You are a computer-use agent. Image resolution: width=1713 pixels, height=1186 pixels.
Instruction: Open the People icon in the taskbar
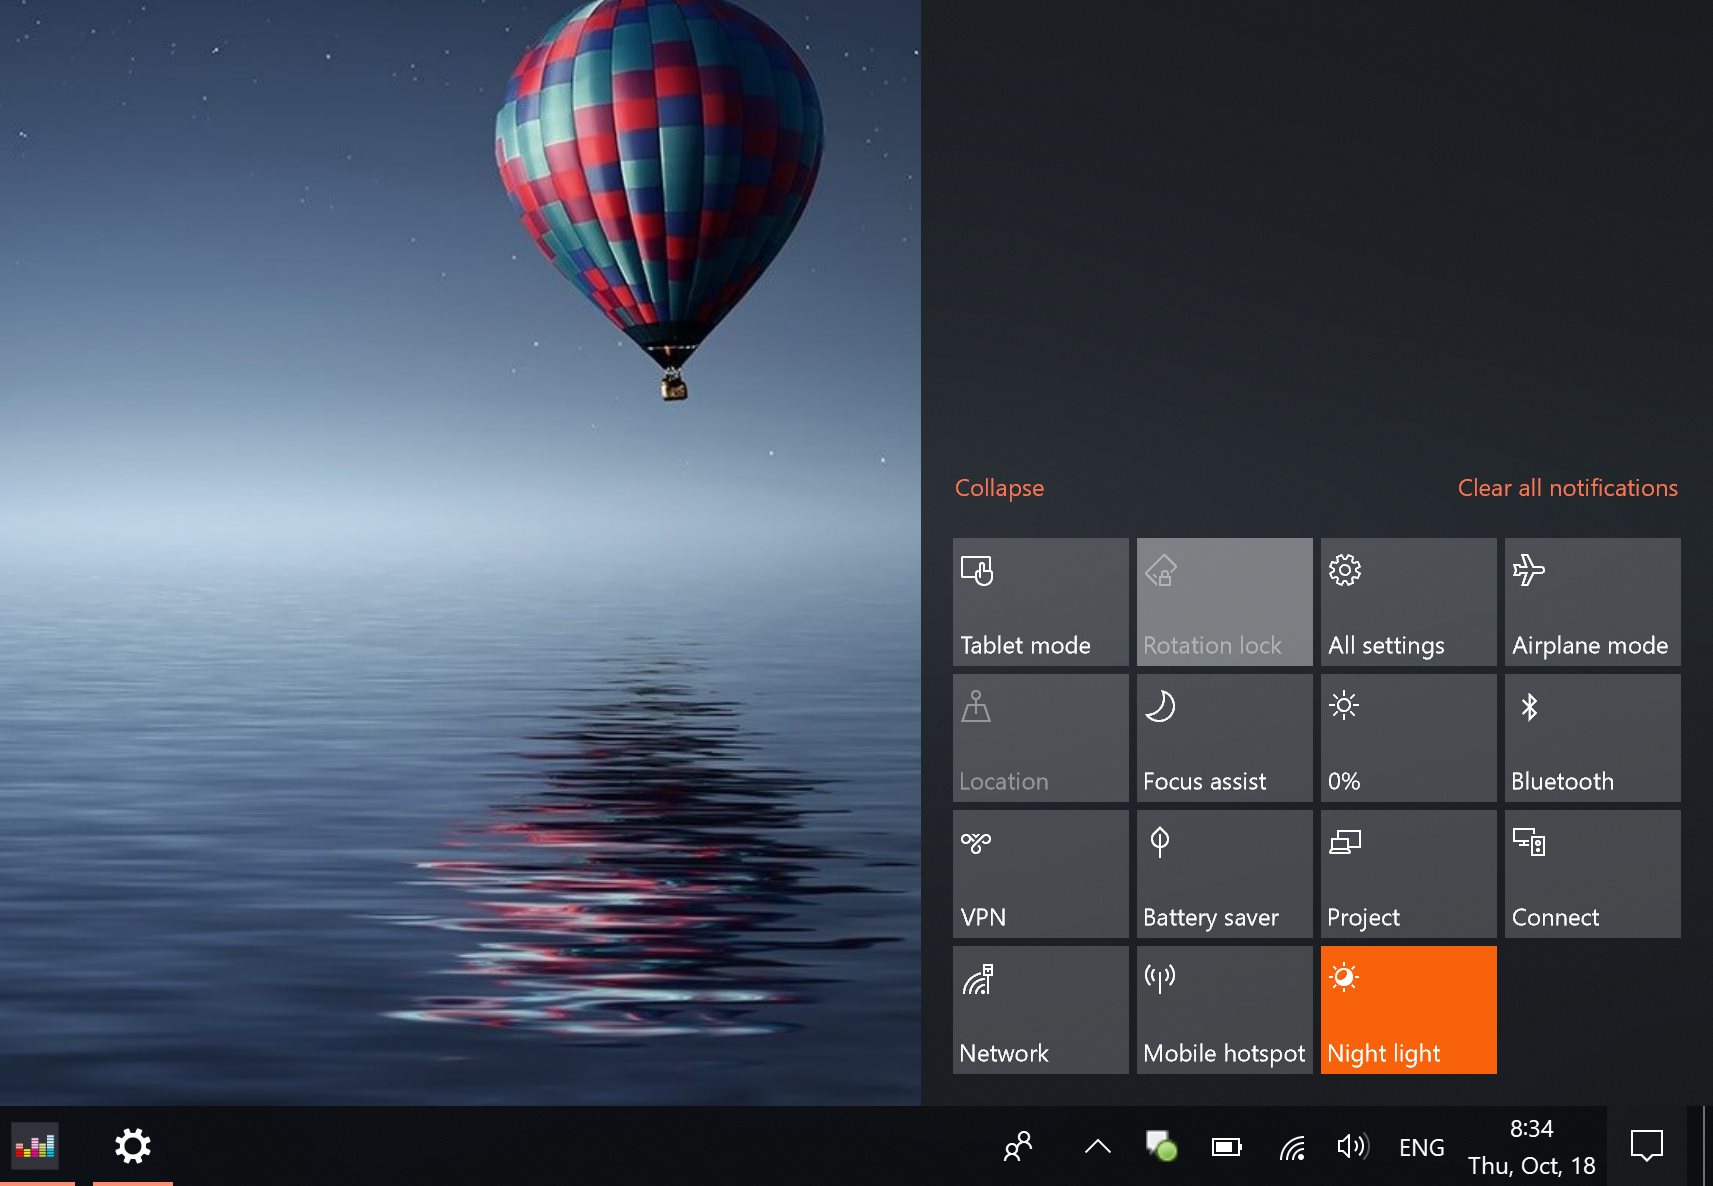(1018, 1146)
